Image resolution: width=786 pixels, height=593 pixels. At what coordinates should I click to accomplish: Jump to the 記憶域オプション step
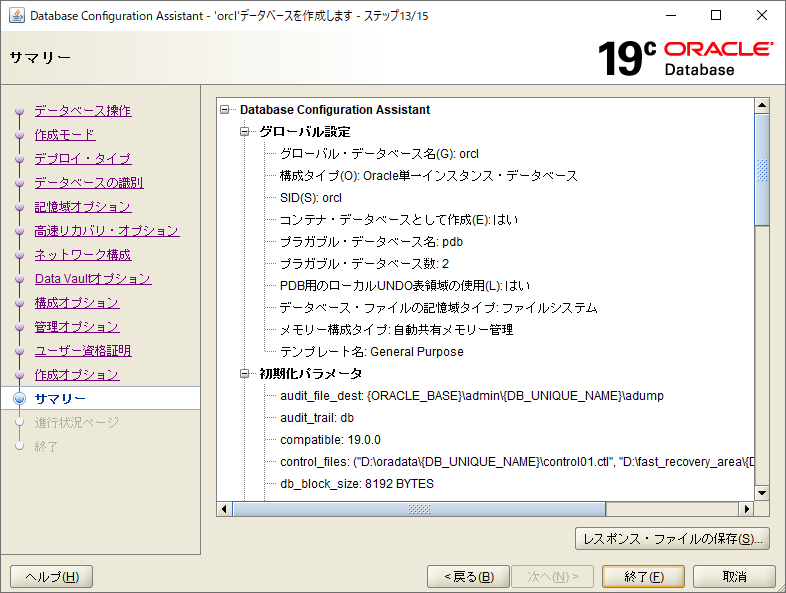(83, 207)
